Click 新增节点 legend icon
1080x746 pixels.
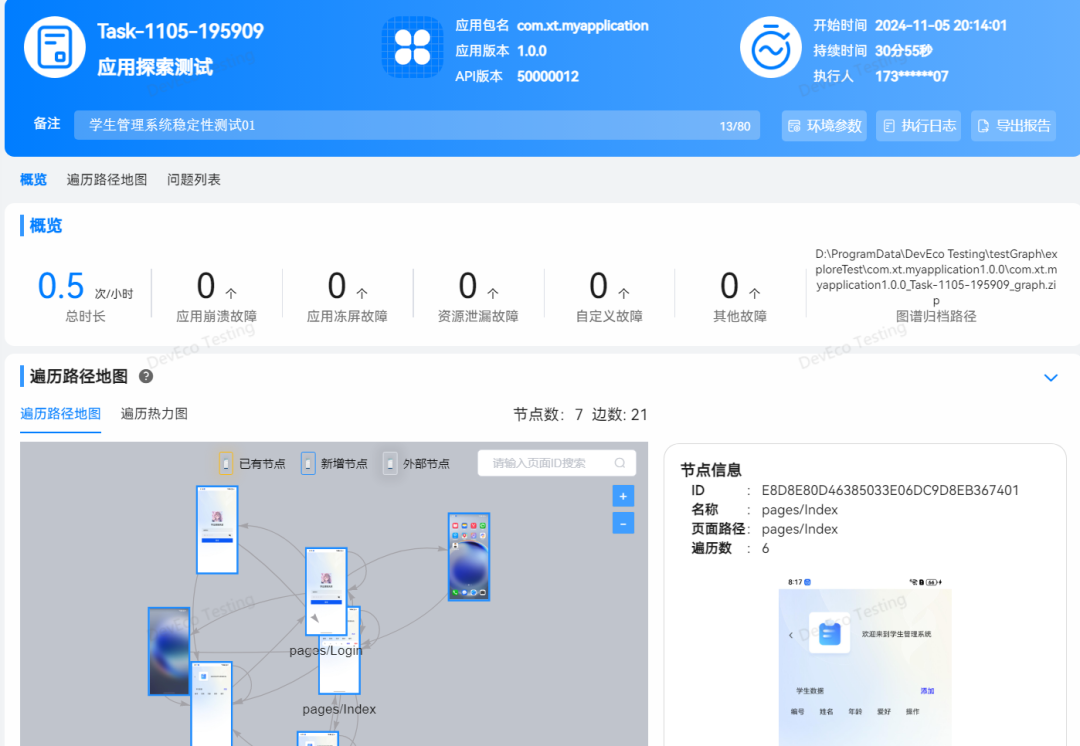tap(308, 464)
